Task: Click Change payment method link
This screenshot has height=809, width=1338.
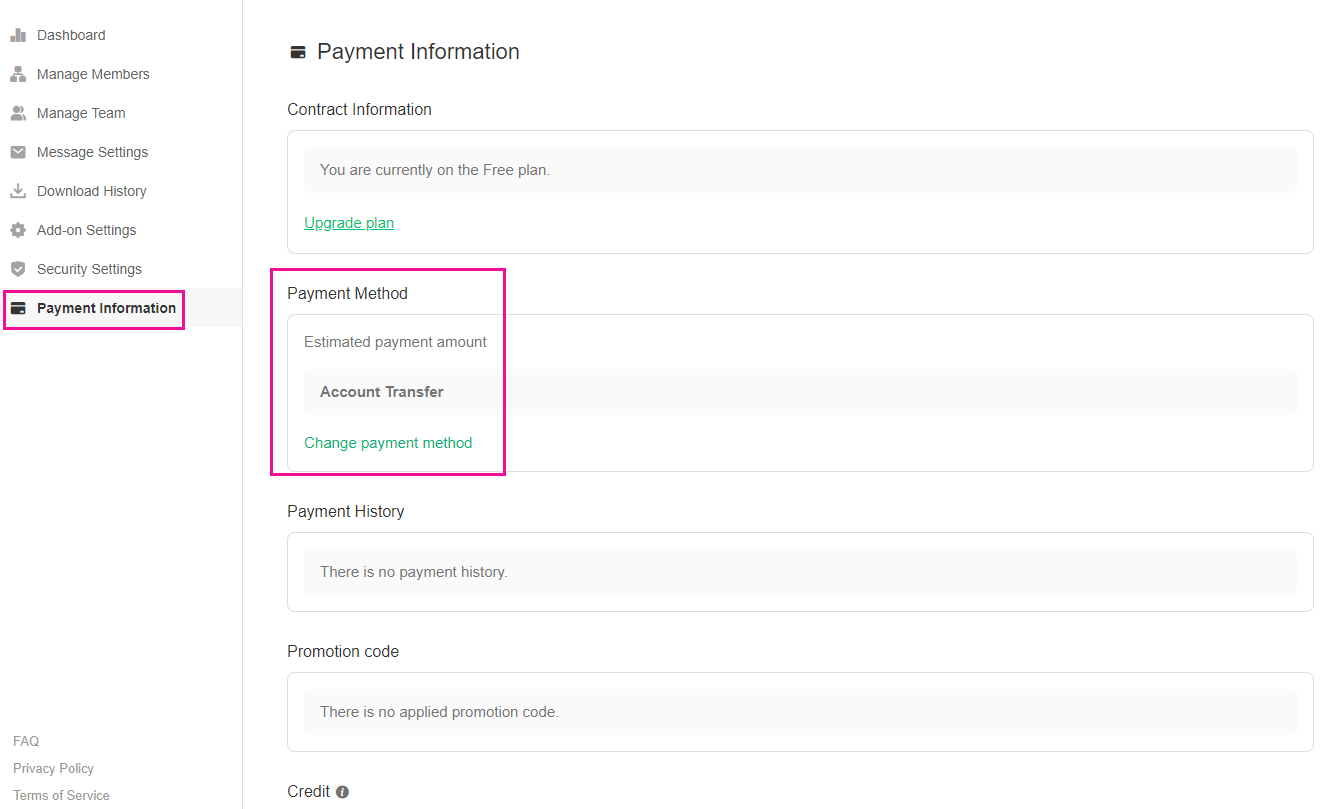Action: click(x=388, y=443)
